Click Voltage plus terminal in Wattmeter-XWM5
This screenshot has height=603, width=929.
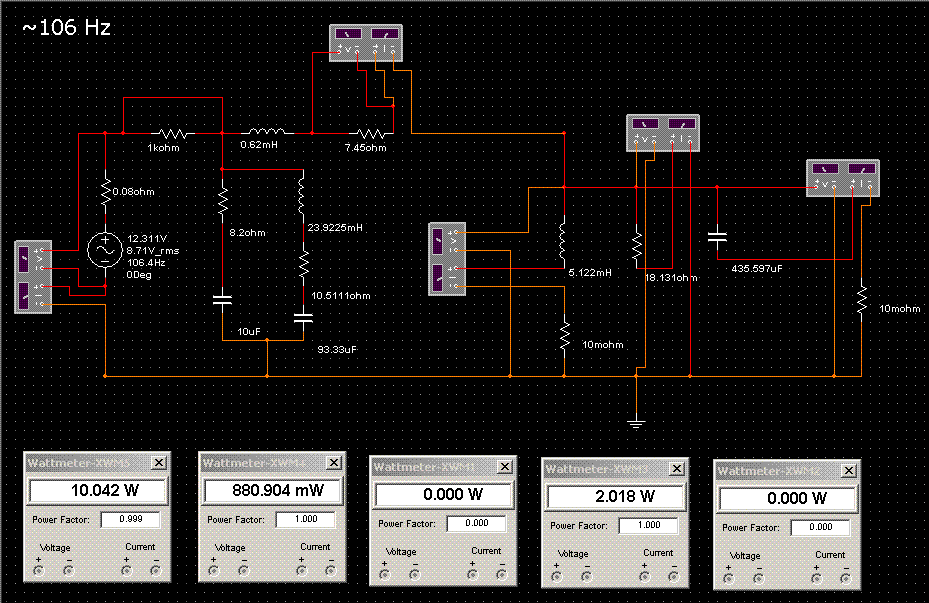coord(39,570)
